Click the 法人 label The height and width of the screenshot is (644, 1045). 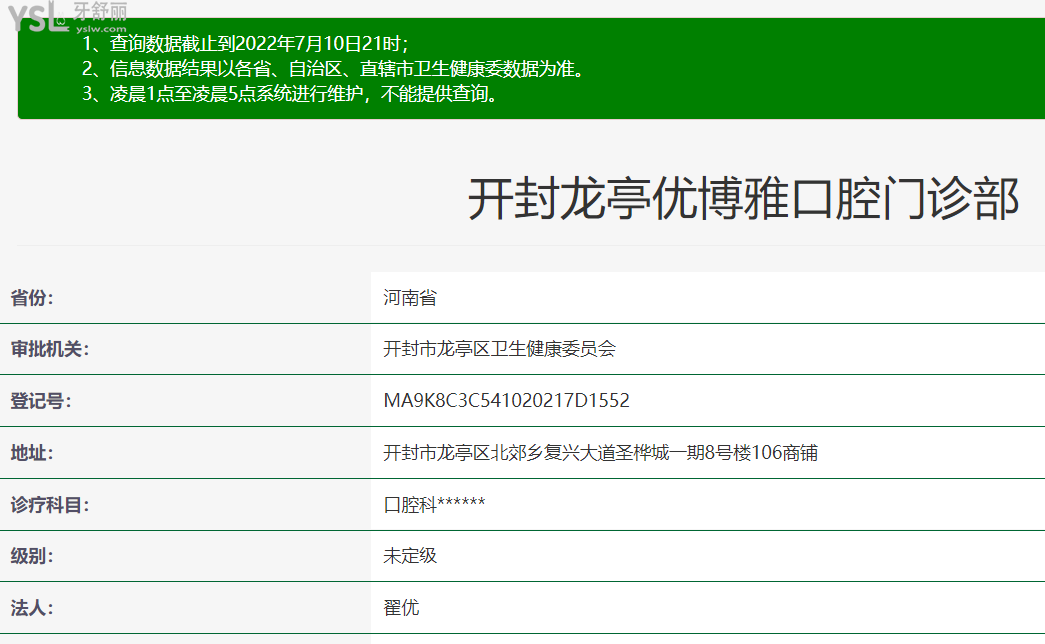pyautogui.click(x=32, y=607)
